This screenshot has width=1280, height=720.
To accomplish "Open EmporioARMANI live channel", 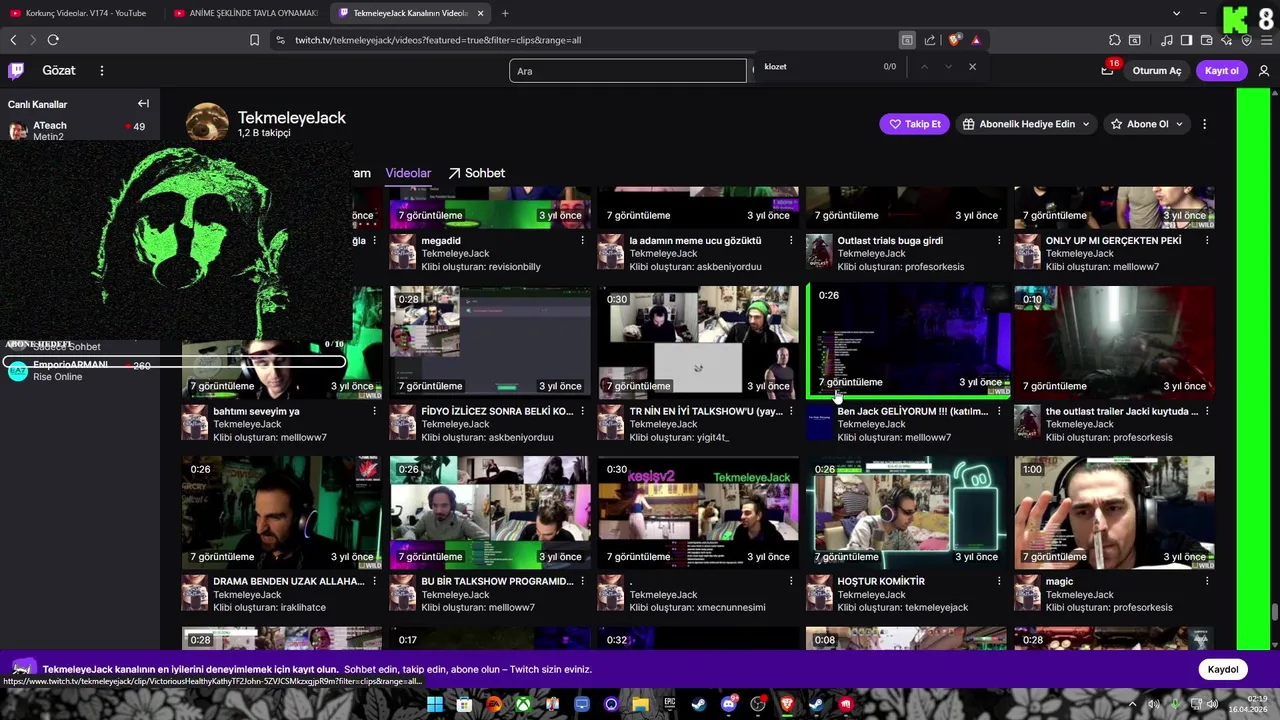I will 80,371.
